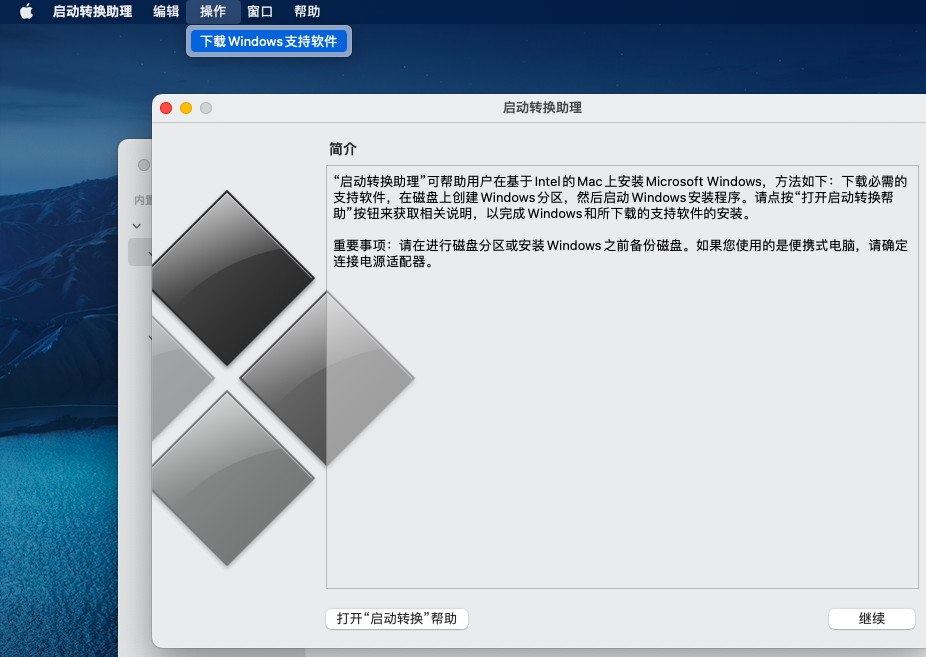Image resolution: width=926 pixels, height=657 pixels.
Task: Open the 帮助 menu
Action: click(307, 11)
